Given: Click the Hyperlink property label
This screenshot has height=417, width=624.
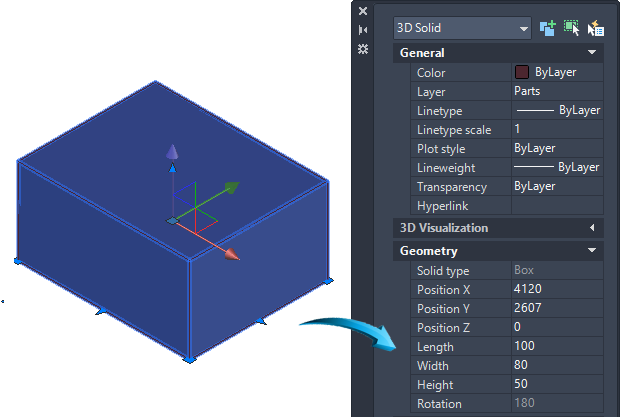Looking at the screenshot, I should click(x=443, y=206).
